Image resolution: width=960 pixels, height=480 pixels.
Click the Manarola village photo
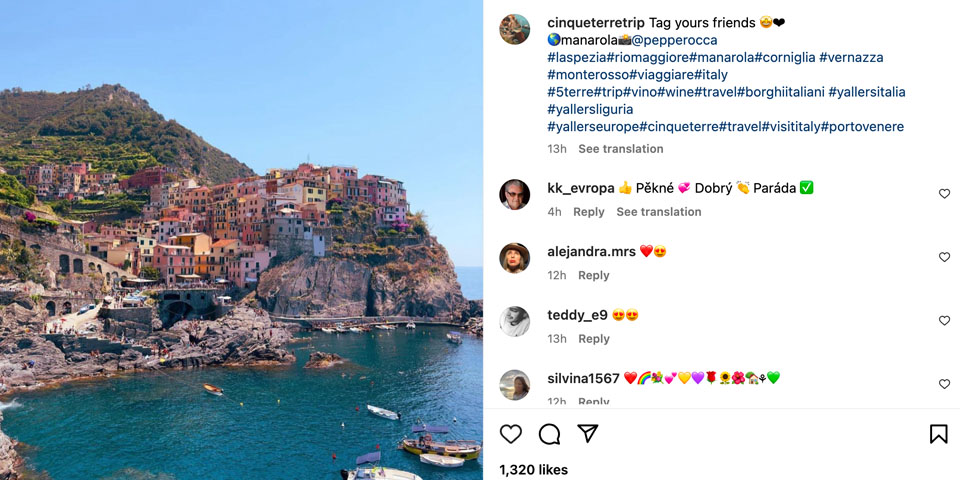click(241, 240)
